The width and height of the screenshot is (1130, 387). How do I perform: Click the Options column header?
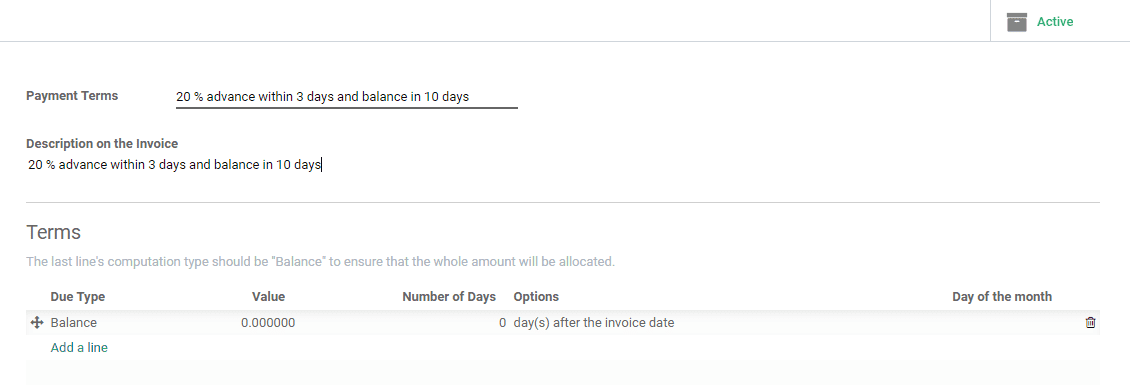click(x=536, y=296)
